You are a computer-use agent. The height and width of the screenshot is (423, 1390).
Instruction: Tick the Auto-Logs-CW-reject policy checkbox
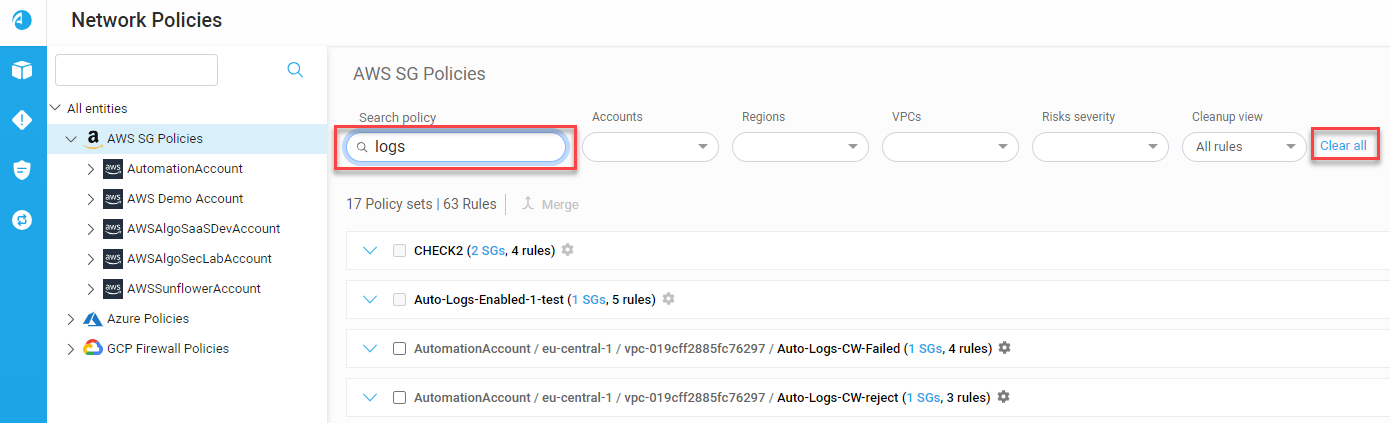[x=399, y=398]
